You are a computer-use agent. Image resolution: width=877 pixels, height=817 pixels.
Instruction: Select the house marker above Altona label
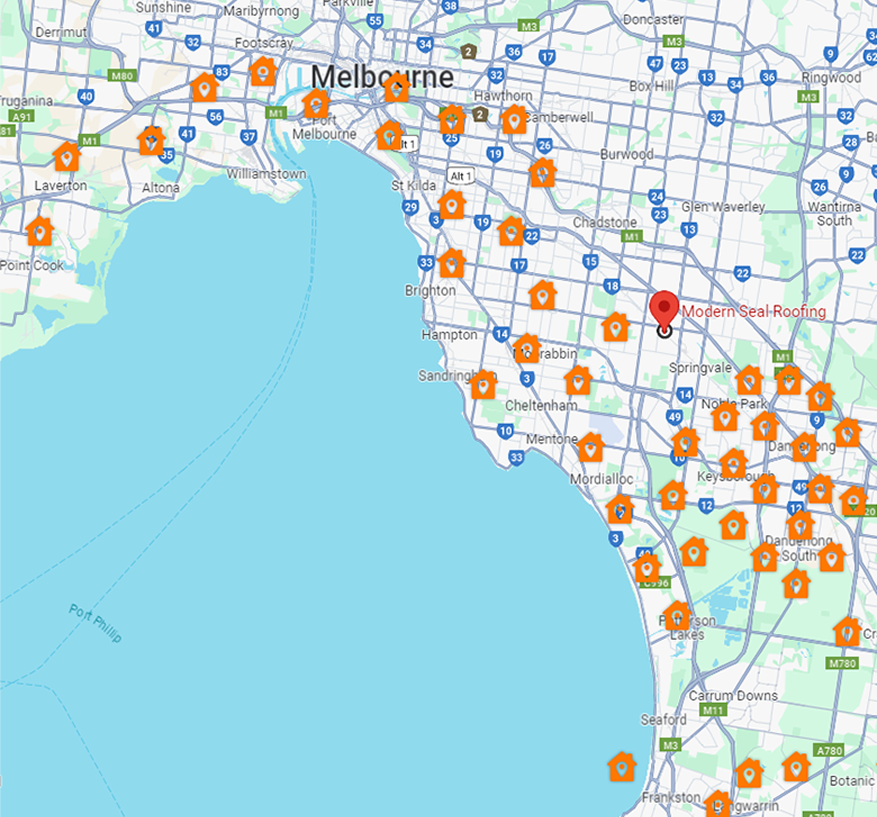(152, 141)
